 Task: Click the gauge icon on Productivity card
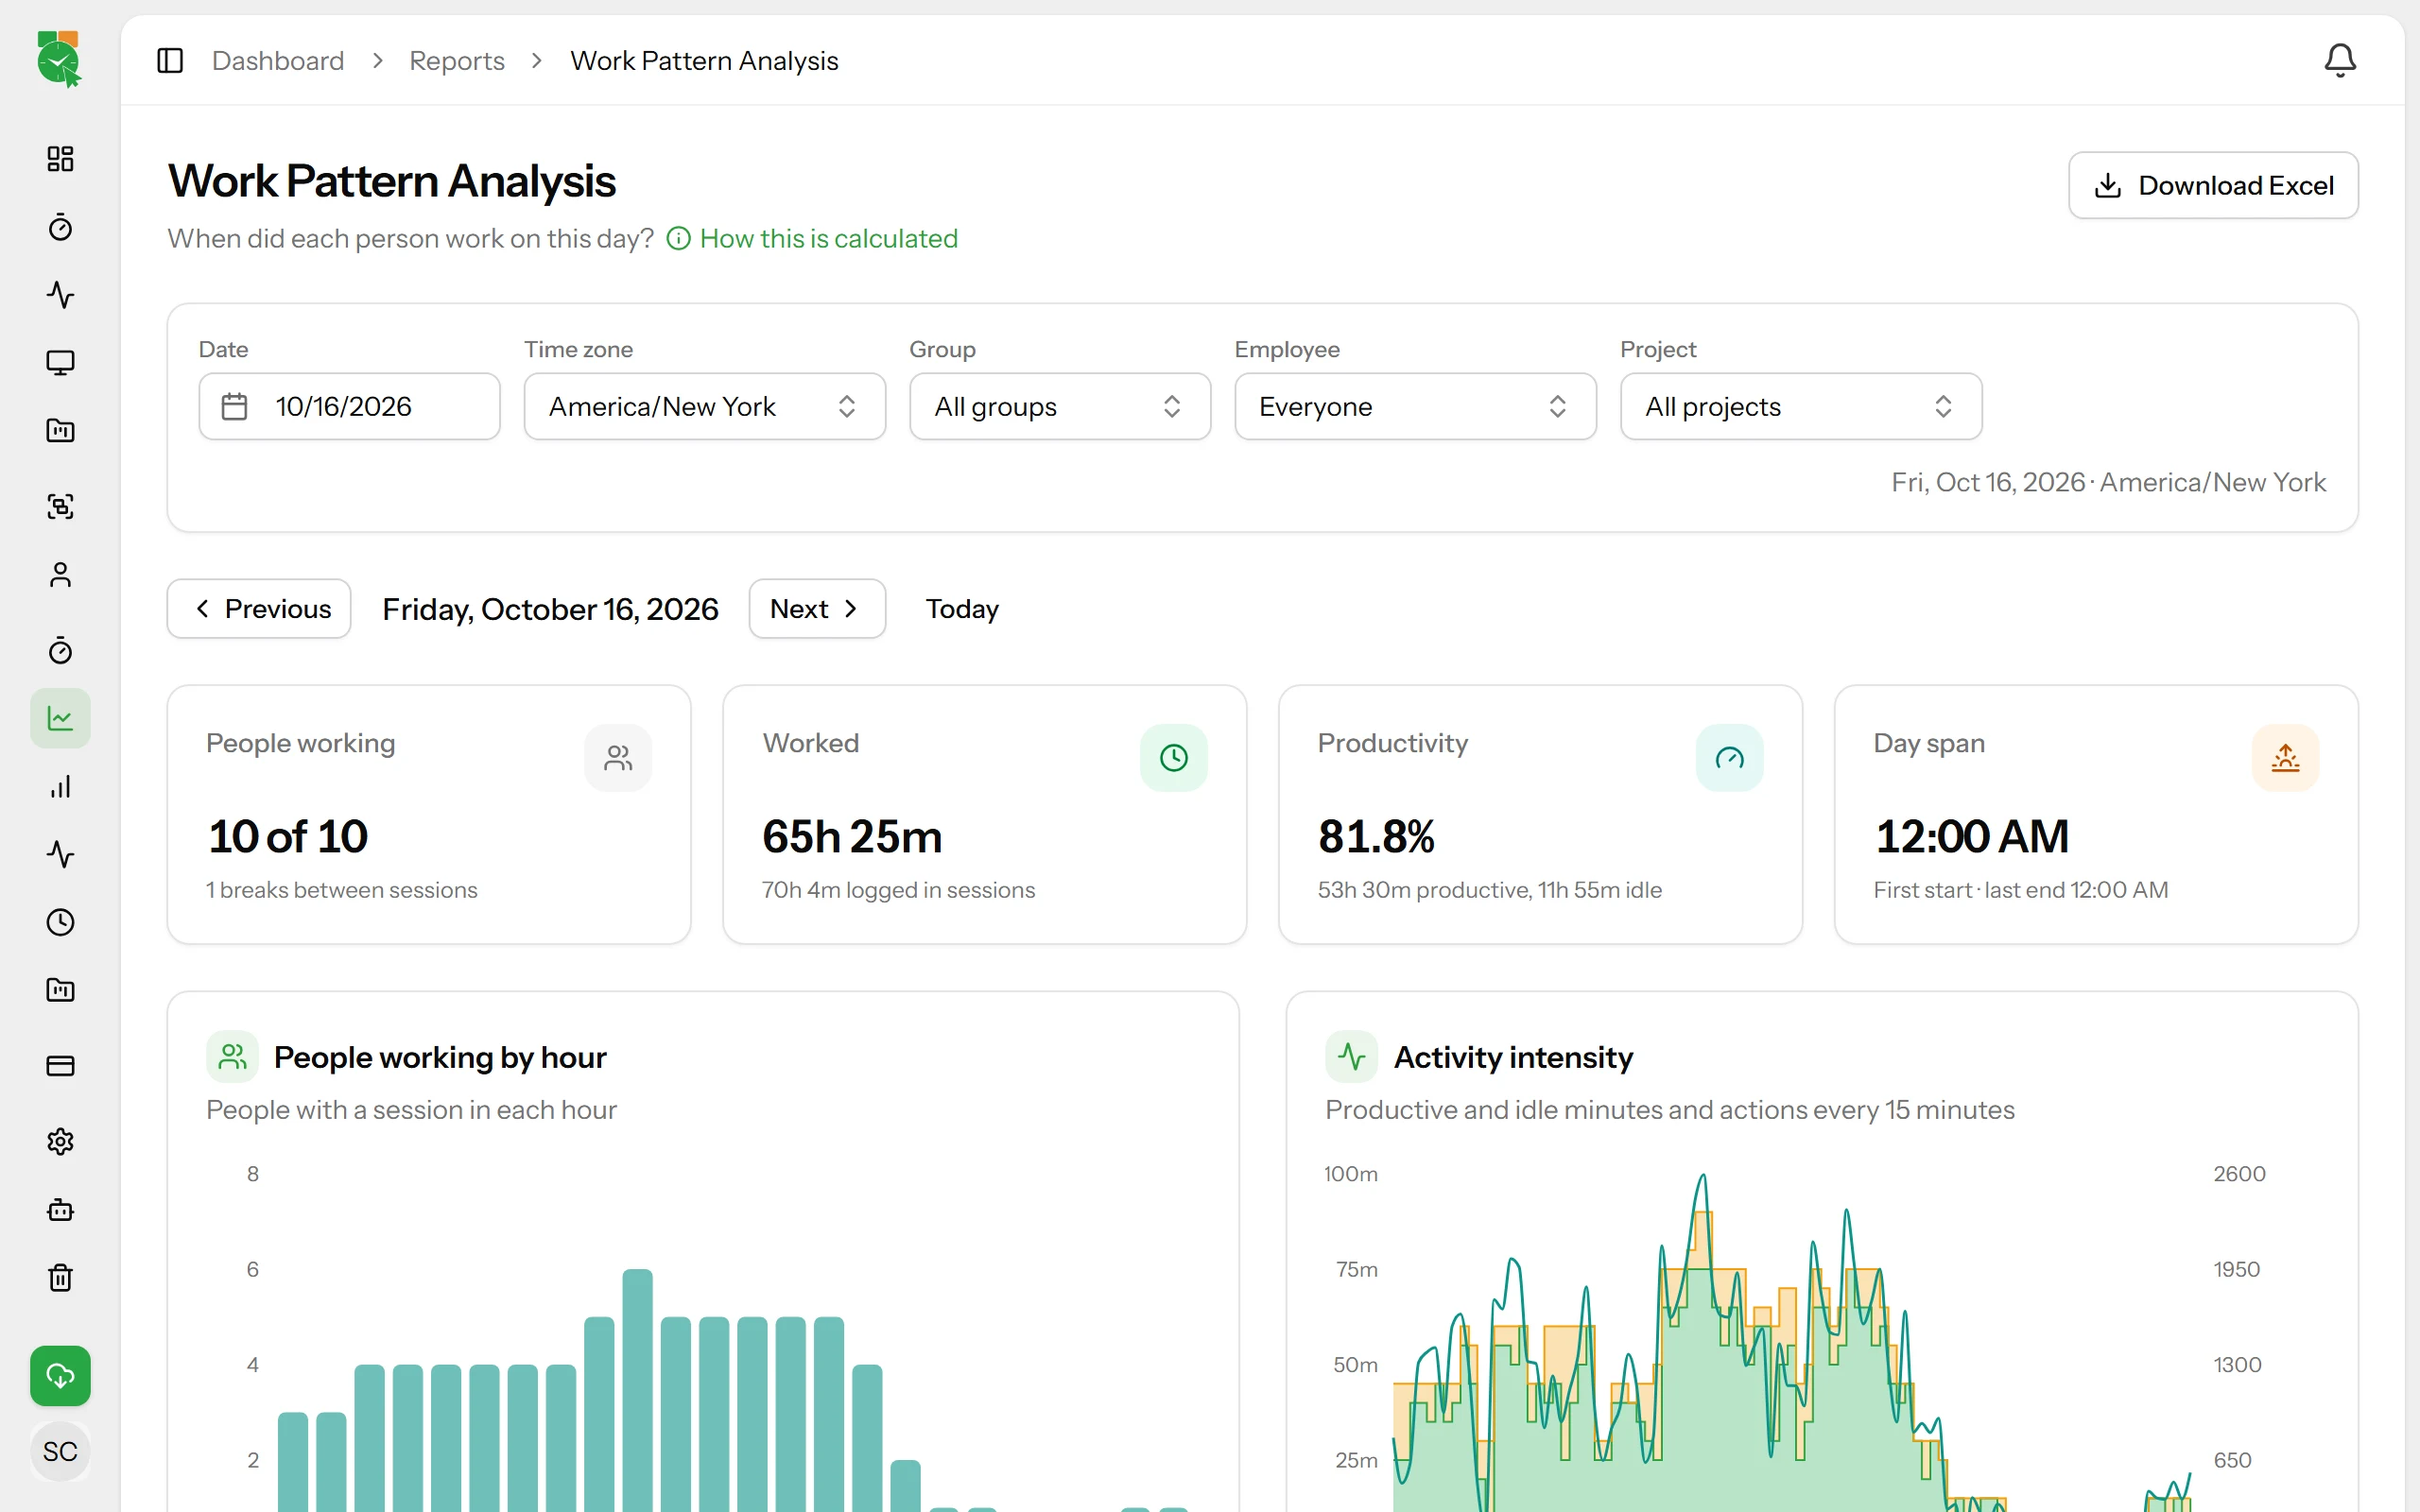point(1729,758)
